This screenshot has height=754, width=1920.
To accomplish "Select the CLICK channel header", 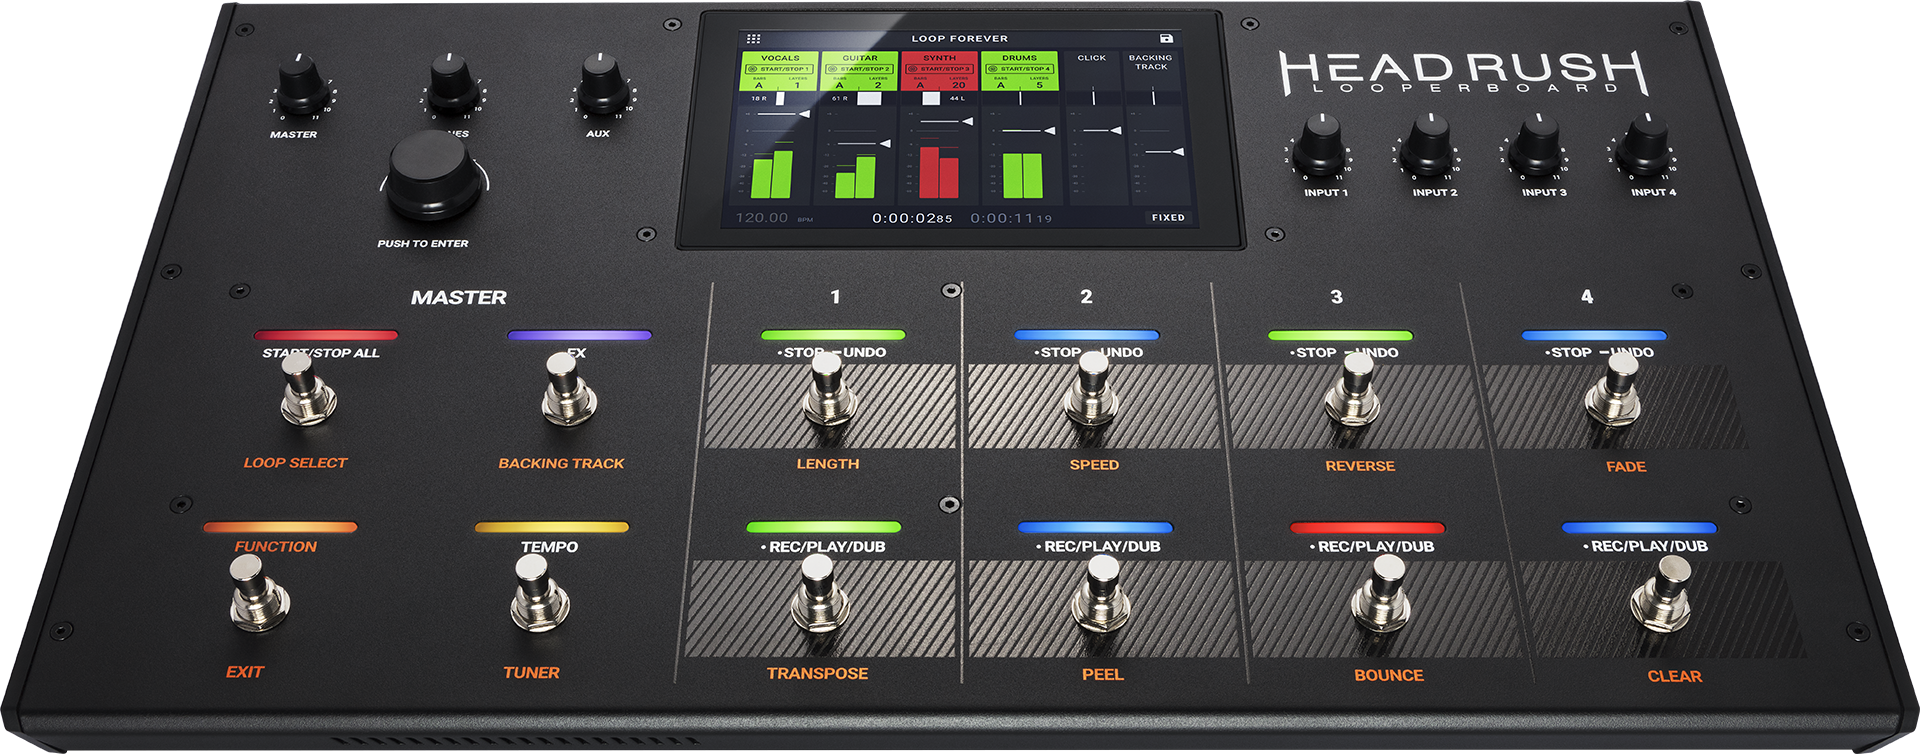I will [x=1092, y=58].
